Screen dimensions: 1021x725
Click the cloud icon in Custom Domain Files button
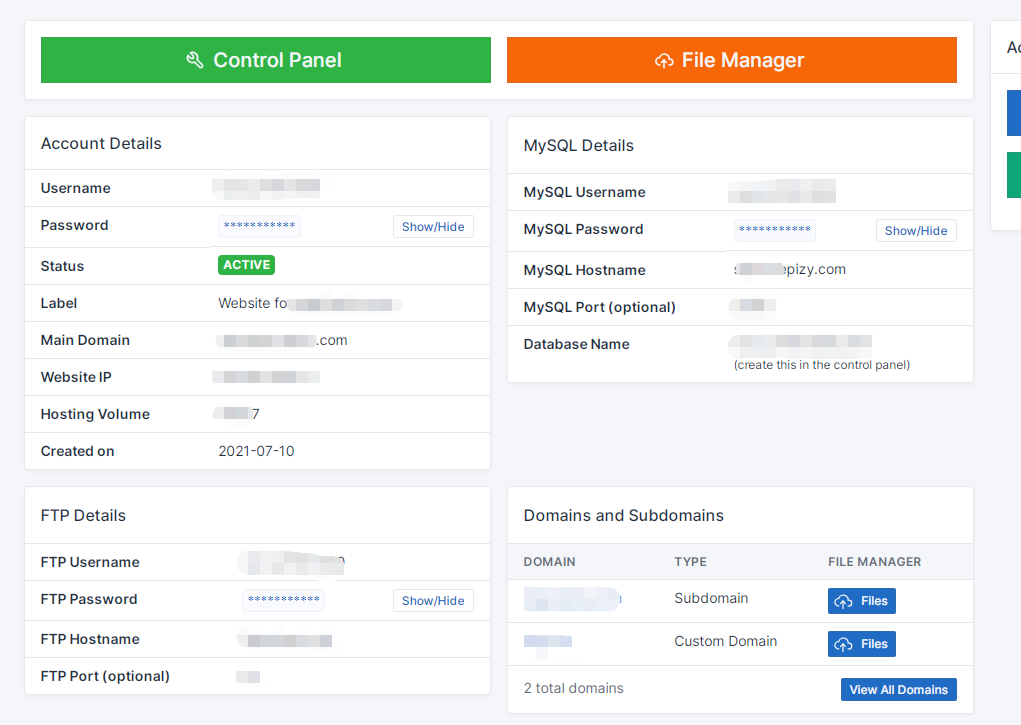[x=843, y=644]
